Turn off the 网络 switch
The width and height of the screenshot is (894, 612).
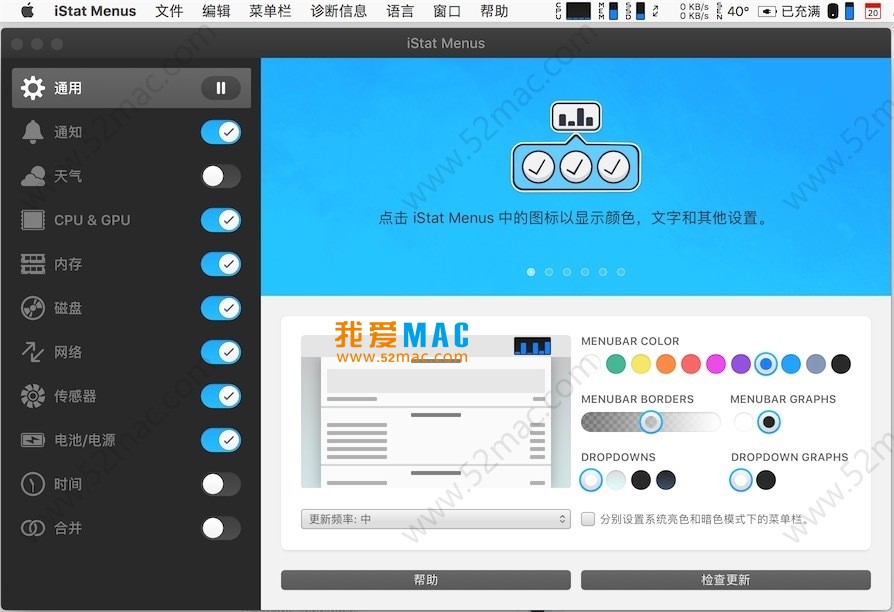[221, 352]
